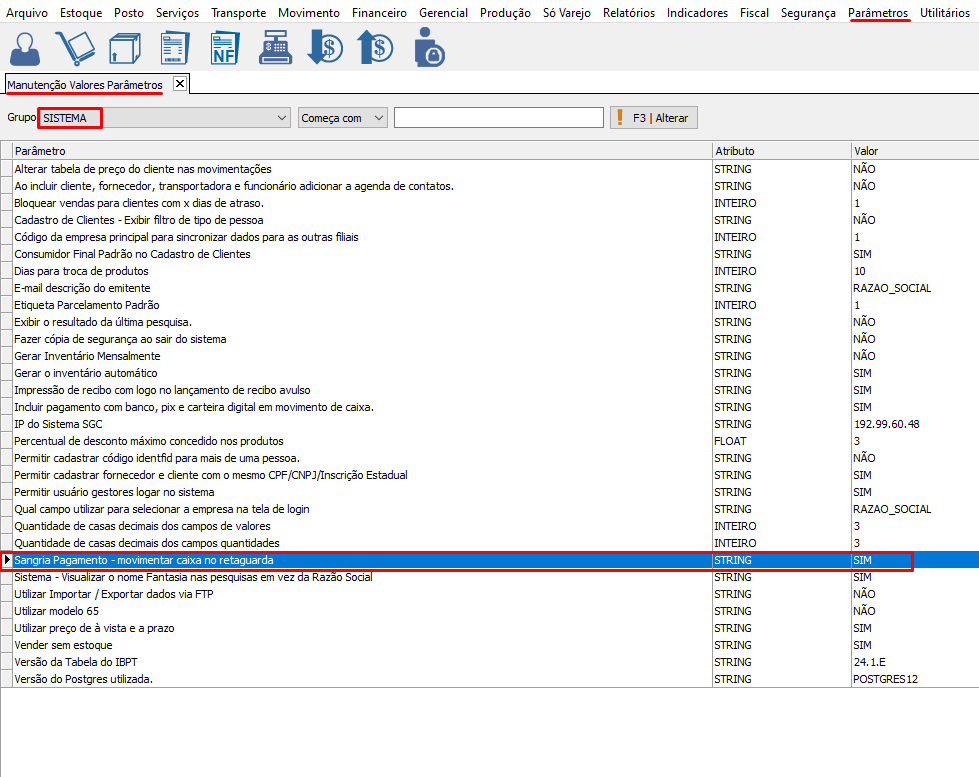Click the parameter search text field
Viewport: 979px width, 777px height.
(498, 118)
